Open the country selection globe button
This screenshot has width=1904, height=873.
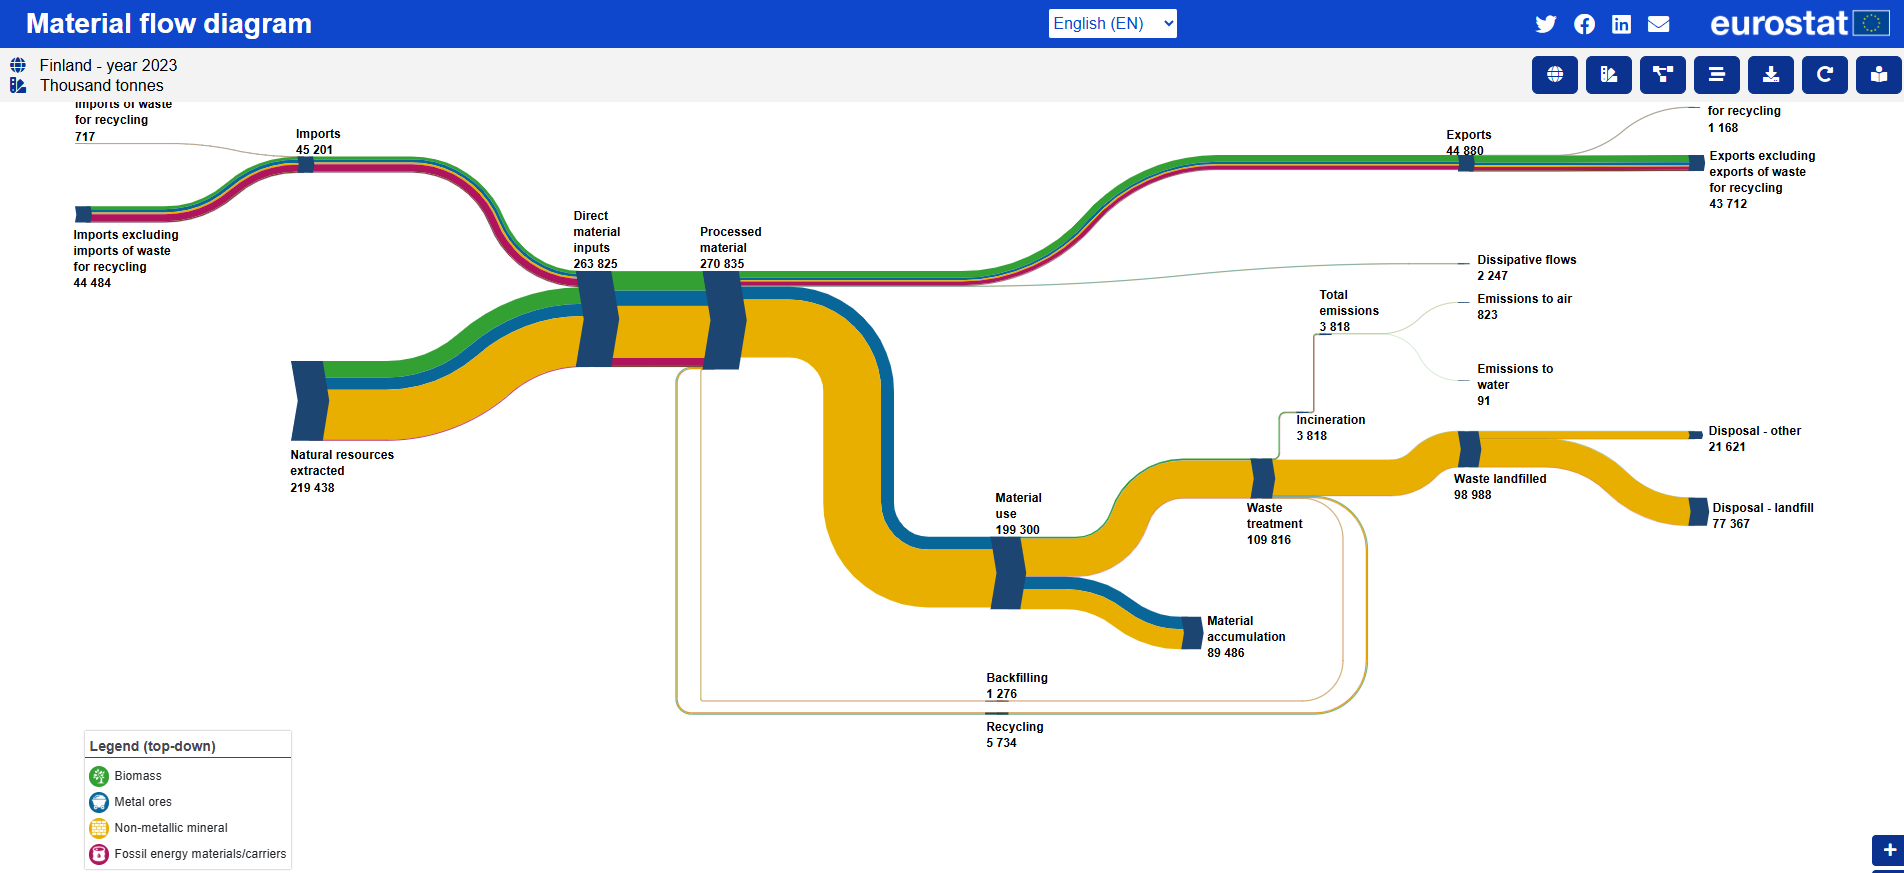click(x=1554, y=75)
